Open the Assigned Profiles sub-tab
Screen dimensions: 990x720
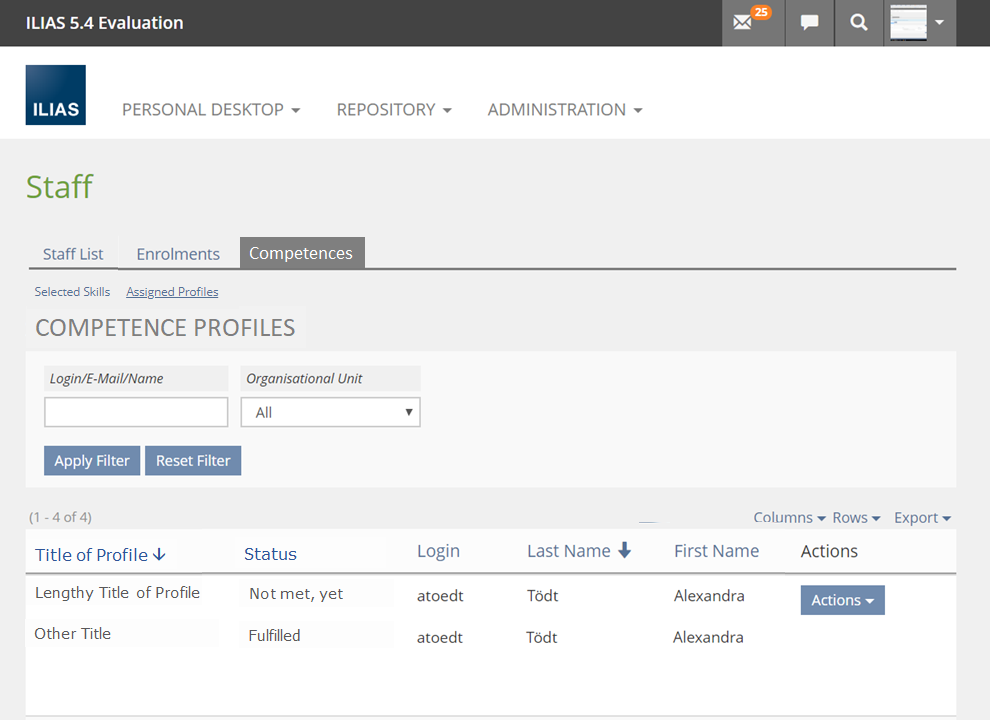point(172,292)
